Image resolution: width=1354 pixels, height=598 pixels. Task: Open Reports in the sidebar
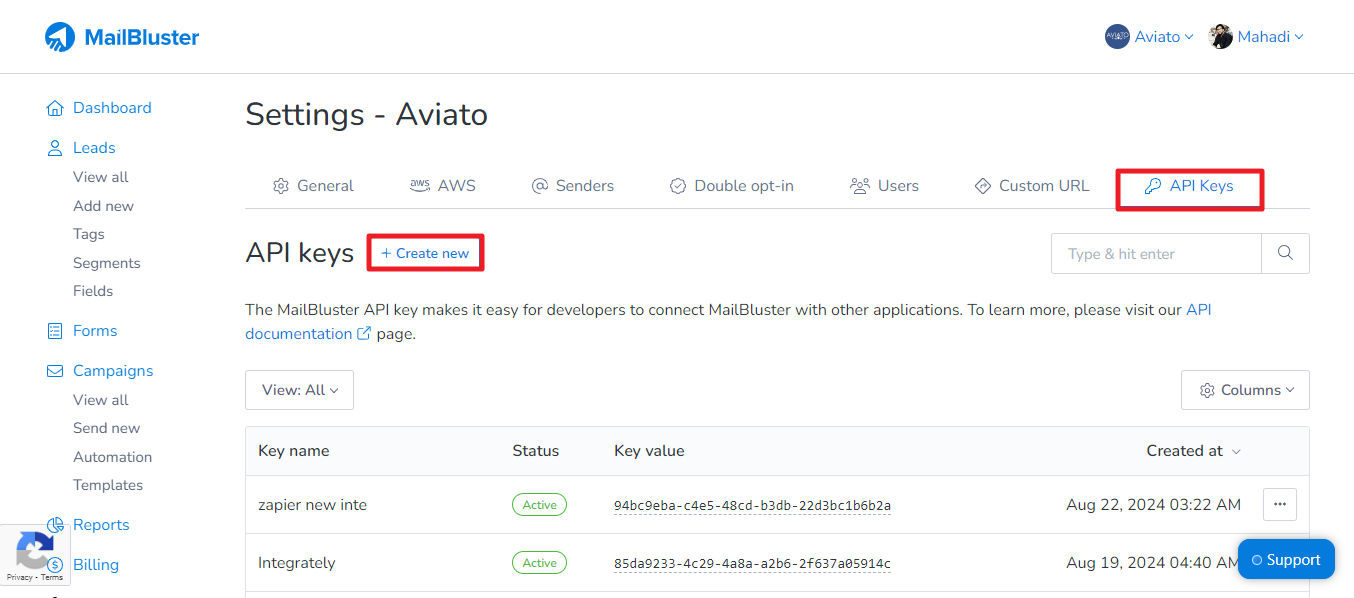pos(101,525)
